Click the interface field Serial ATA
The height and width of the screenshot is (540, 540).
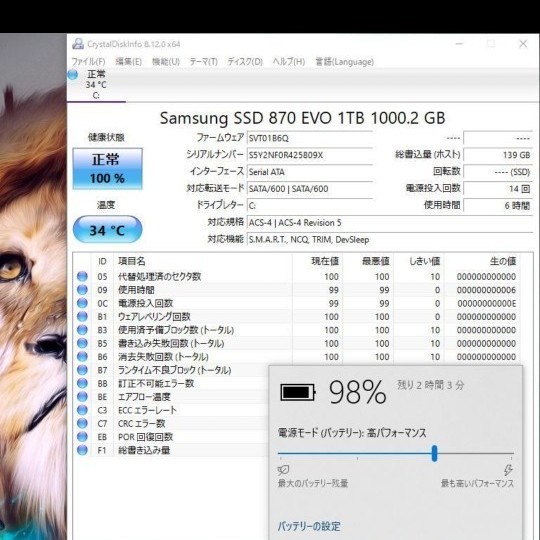tap(310, 172)
